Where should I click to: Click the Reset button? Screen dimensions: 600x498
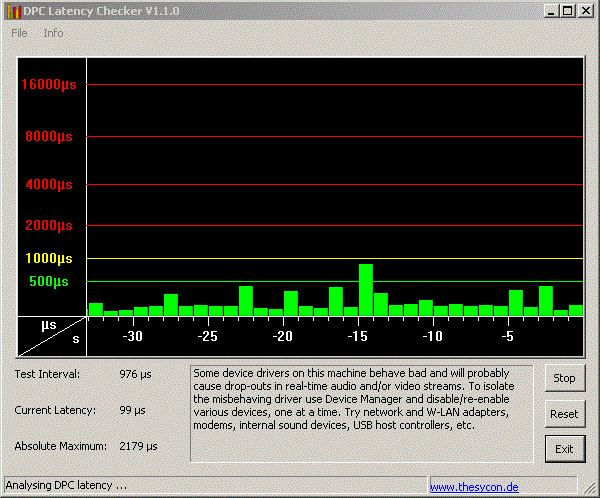click(x=565, y=414)
